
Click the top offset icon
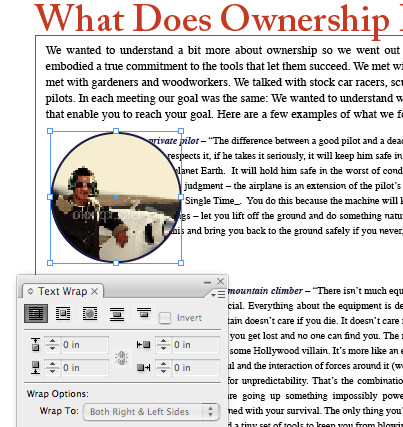(x=36, y=345)
